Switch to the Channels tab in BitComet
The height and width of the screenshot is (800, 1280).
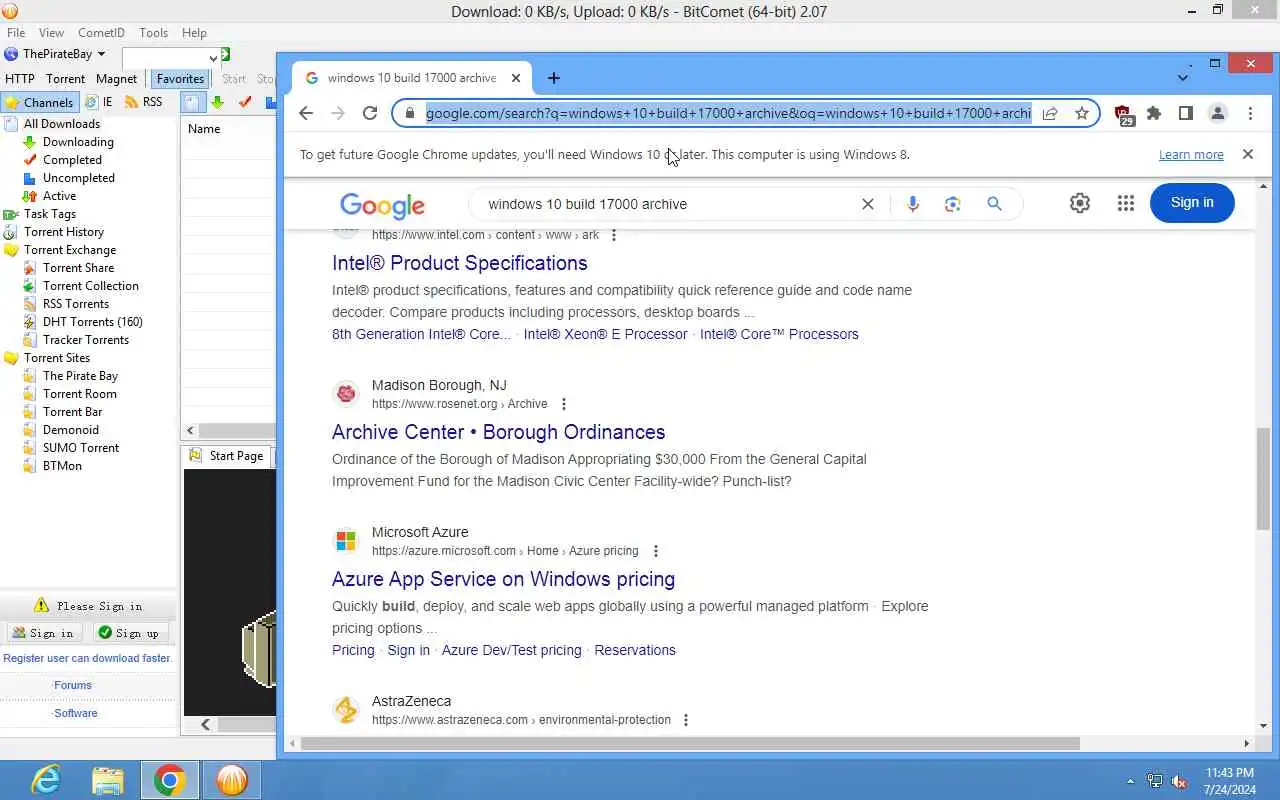pos(39,102)
